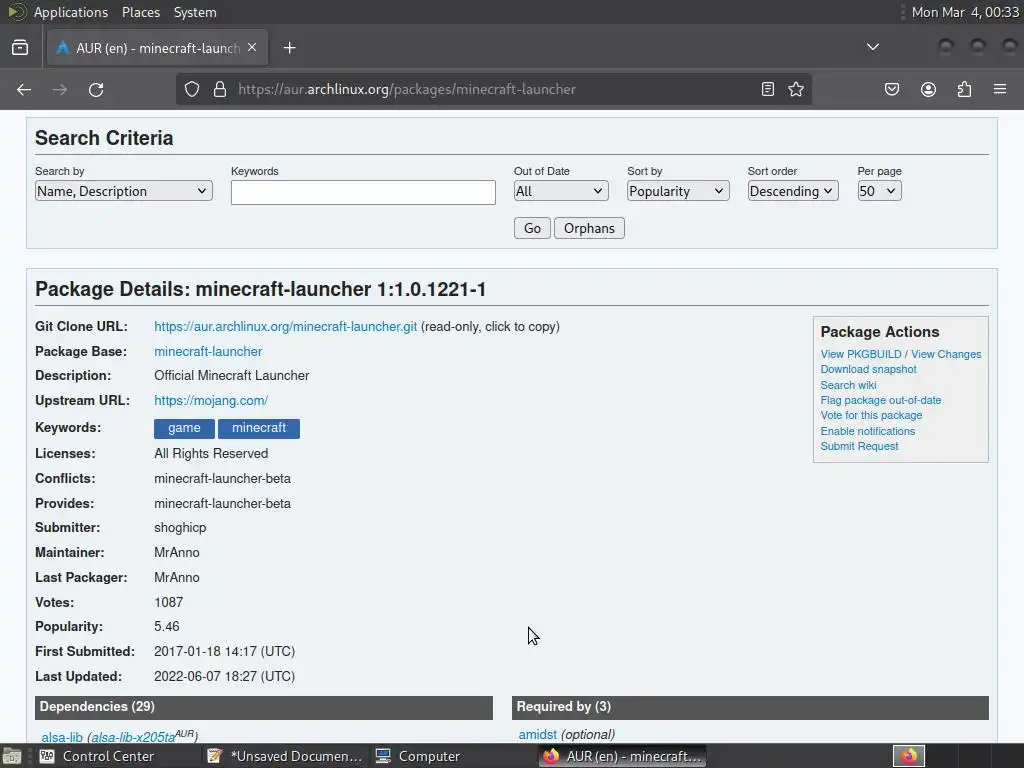Open the Out of Date dropdown
1024x768 pixels.
click(561, 191)
